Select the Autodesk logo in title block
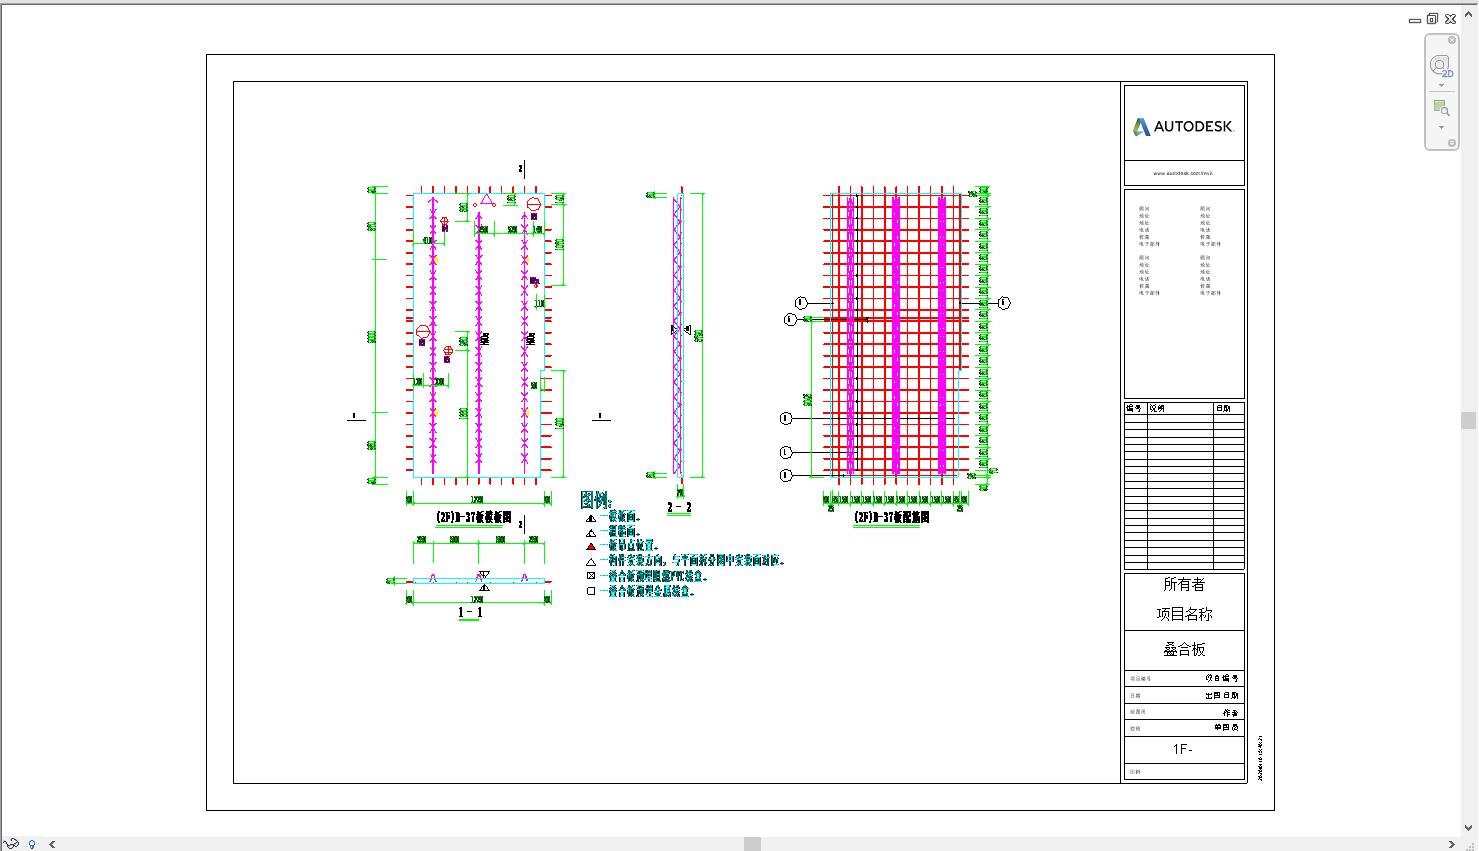 click(1184, 127)
